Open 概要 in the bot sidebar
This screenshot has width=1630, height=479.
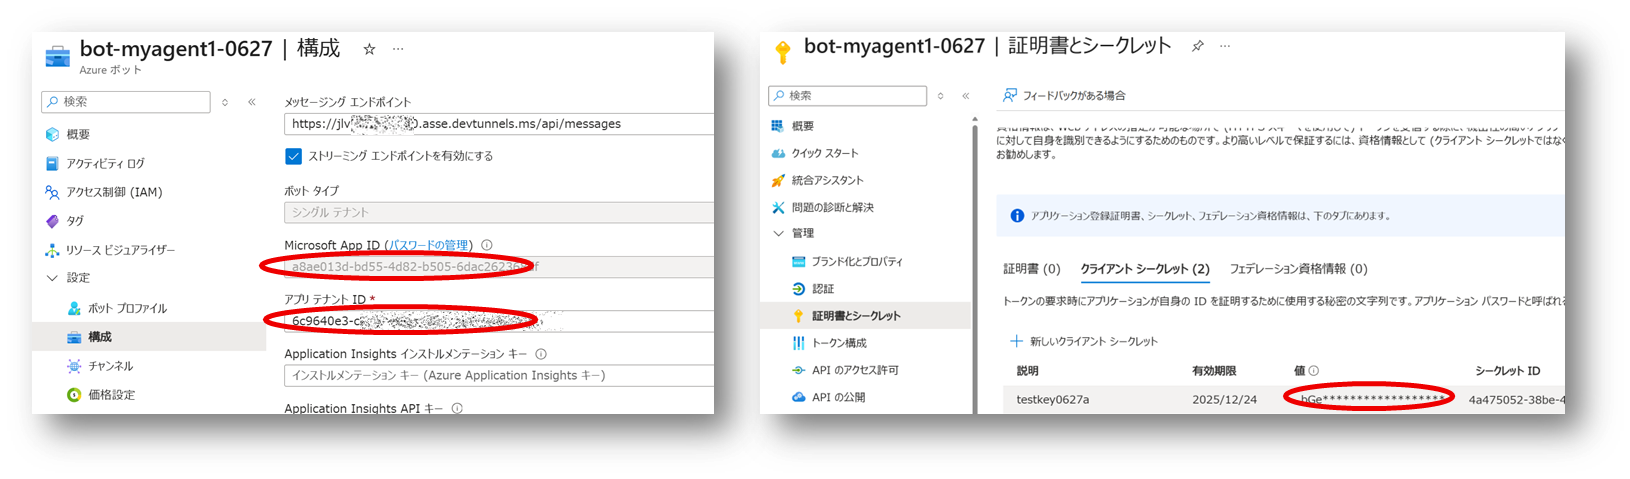[78, 134]
